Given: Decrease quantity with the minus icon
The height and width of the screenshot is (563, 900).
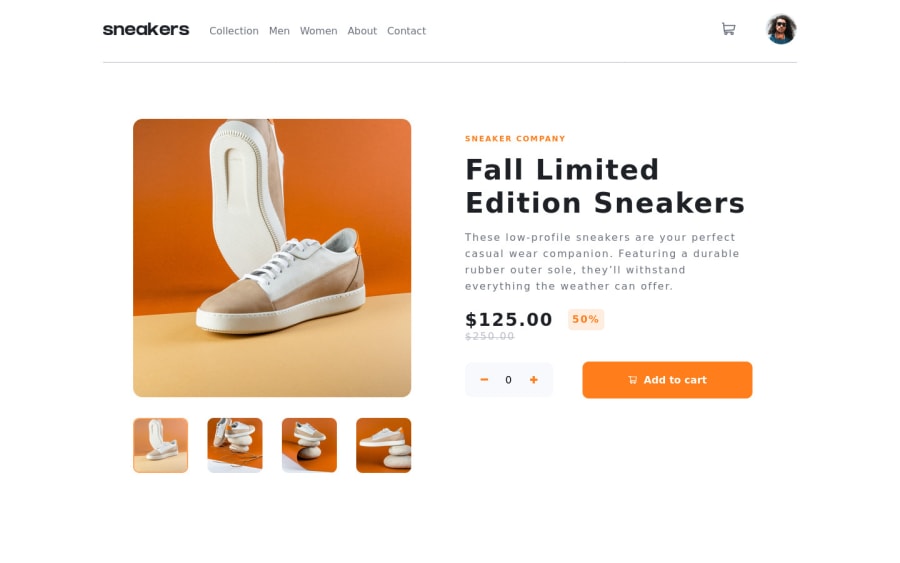Looking at the screenshot, I should [484, 379].
